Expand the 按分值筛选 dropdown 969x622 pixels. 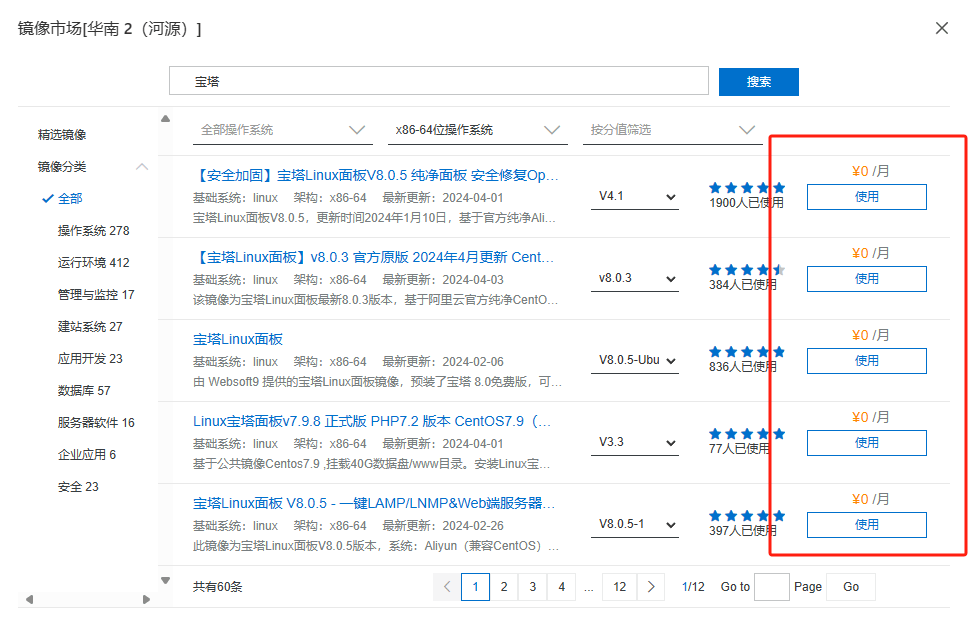[672, 130]
